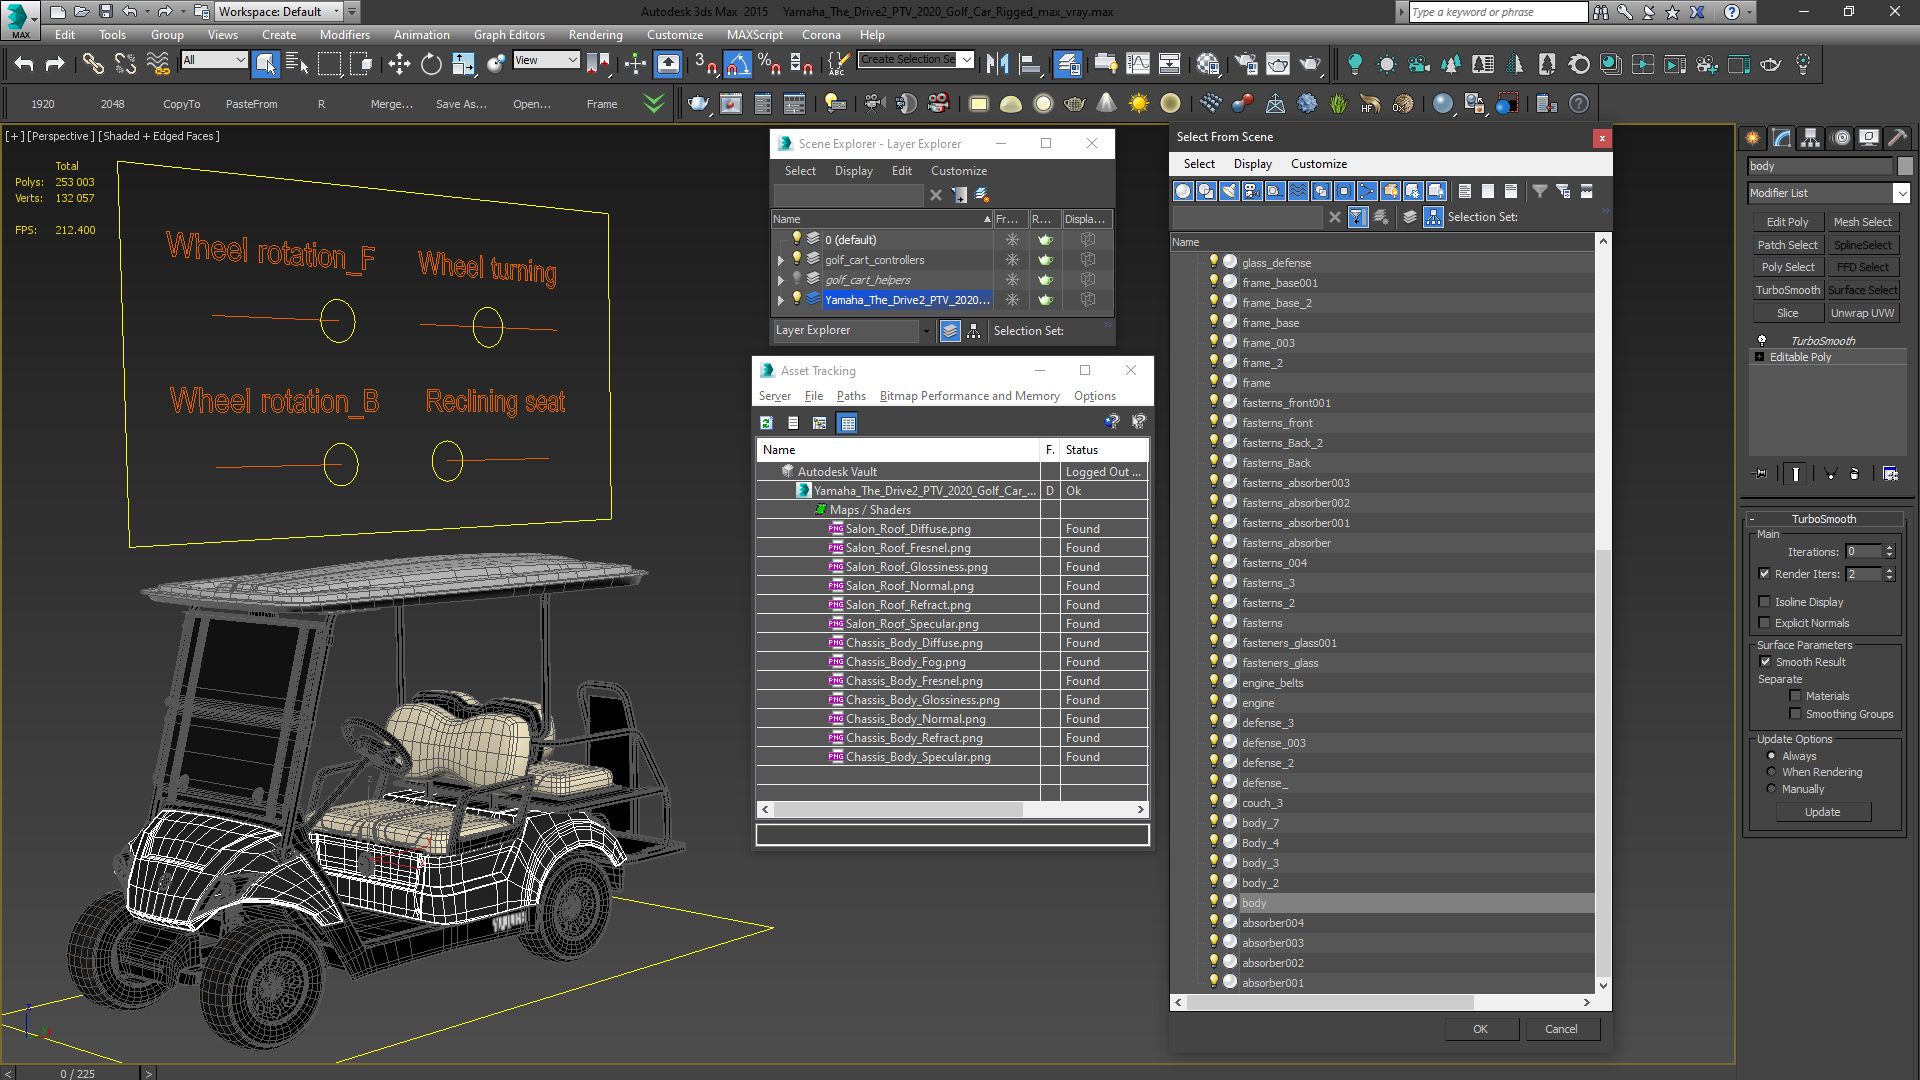Image resolution: width=1920 pixels, height=1080 pixels.
Task: Switch Asset Tracking to table view
Action: pos(848,423)
